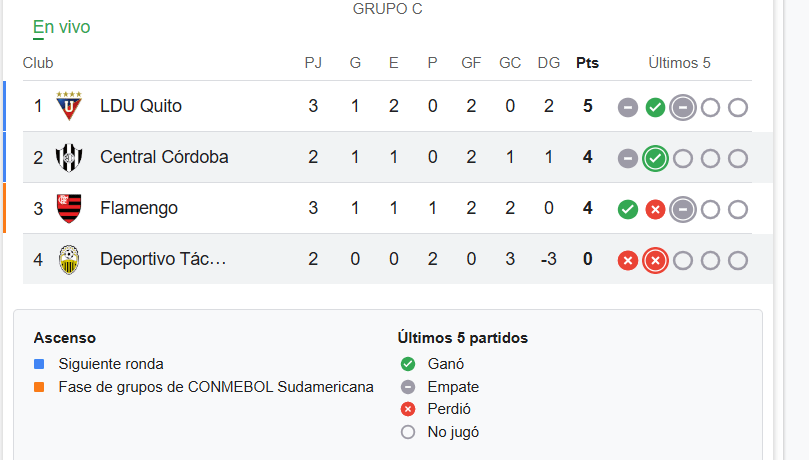809x460 pixels.
Task: Click the Deportivo Táchira club crest
Action: 69,260
